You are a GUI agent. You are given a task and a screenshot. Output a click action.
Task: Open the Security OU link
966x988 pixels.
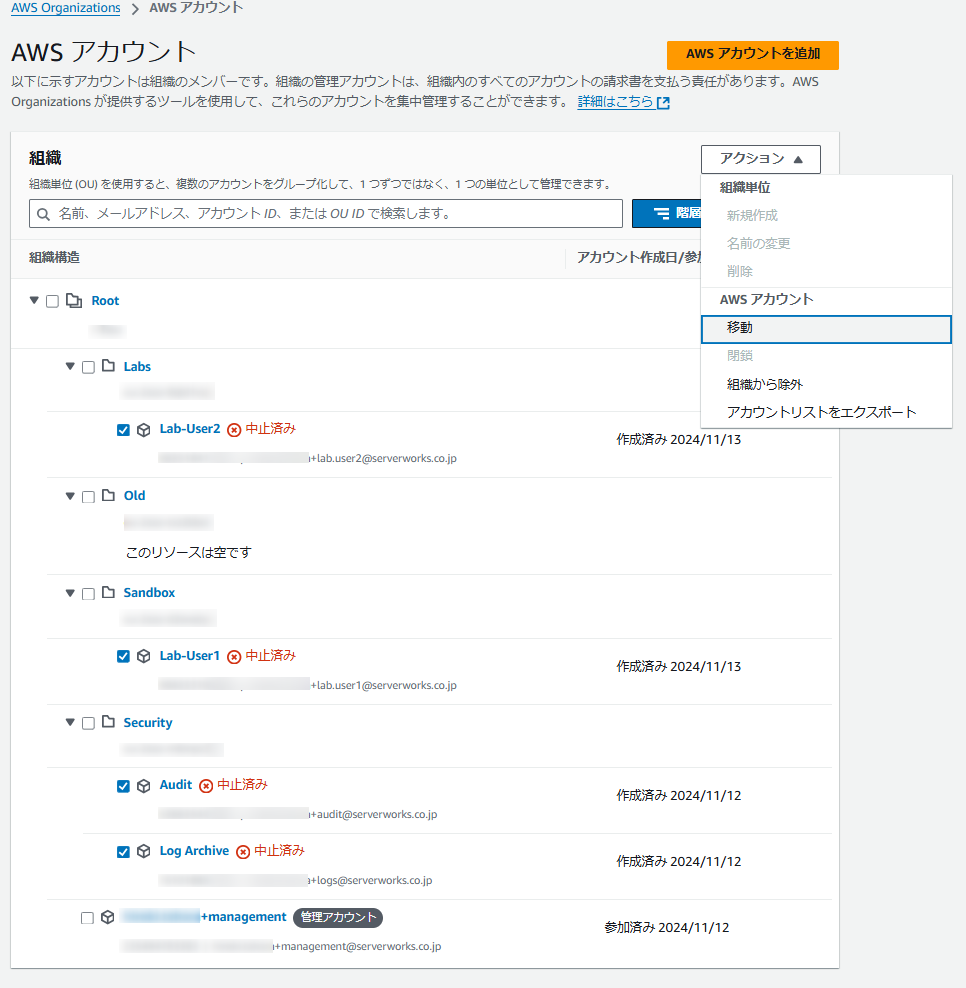[147, 723]
